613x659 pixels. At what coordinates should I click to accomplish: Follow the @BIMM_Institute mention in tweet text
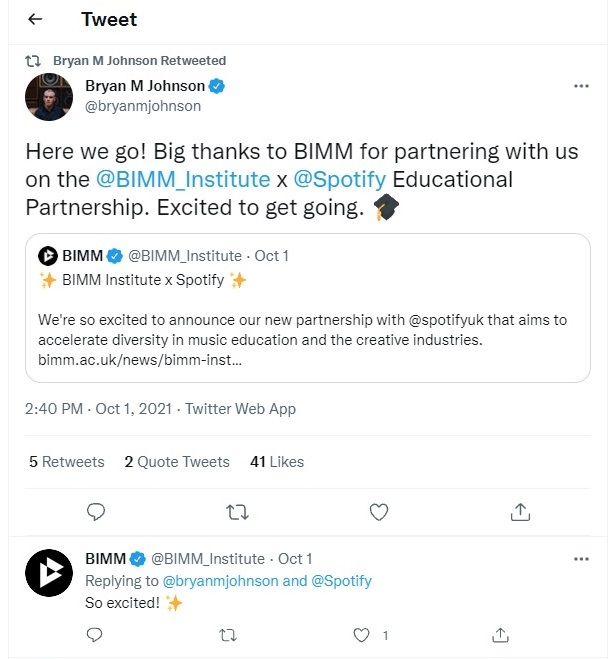pos(183,180)
